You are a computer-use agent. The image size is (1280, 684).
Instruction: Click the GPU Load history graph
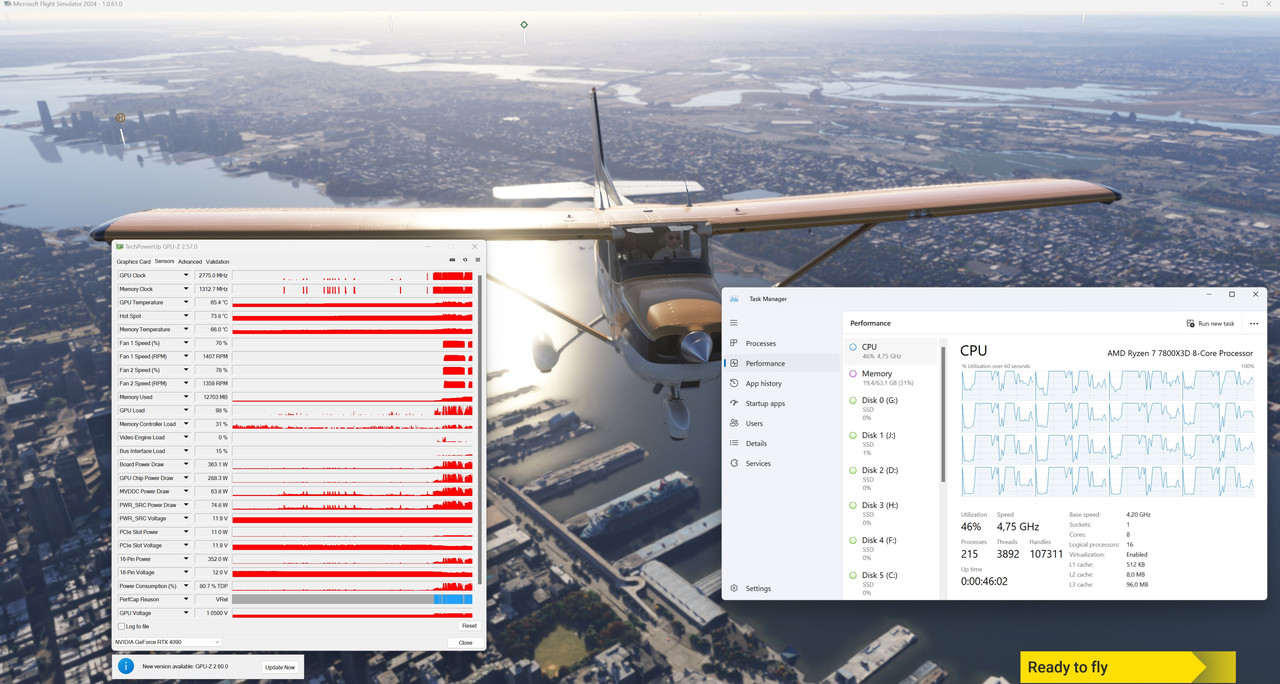(x=353, y=410)
